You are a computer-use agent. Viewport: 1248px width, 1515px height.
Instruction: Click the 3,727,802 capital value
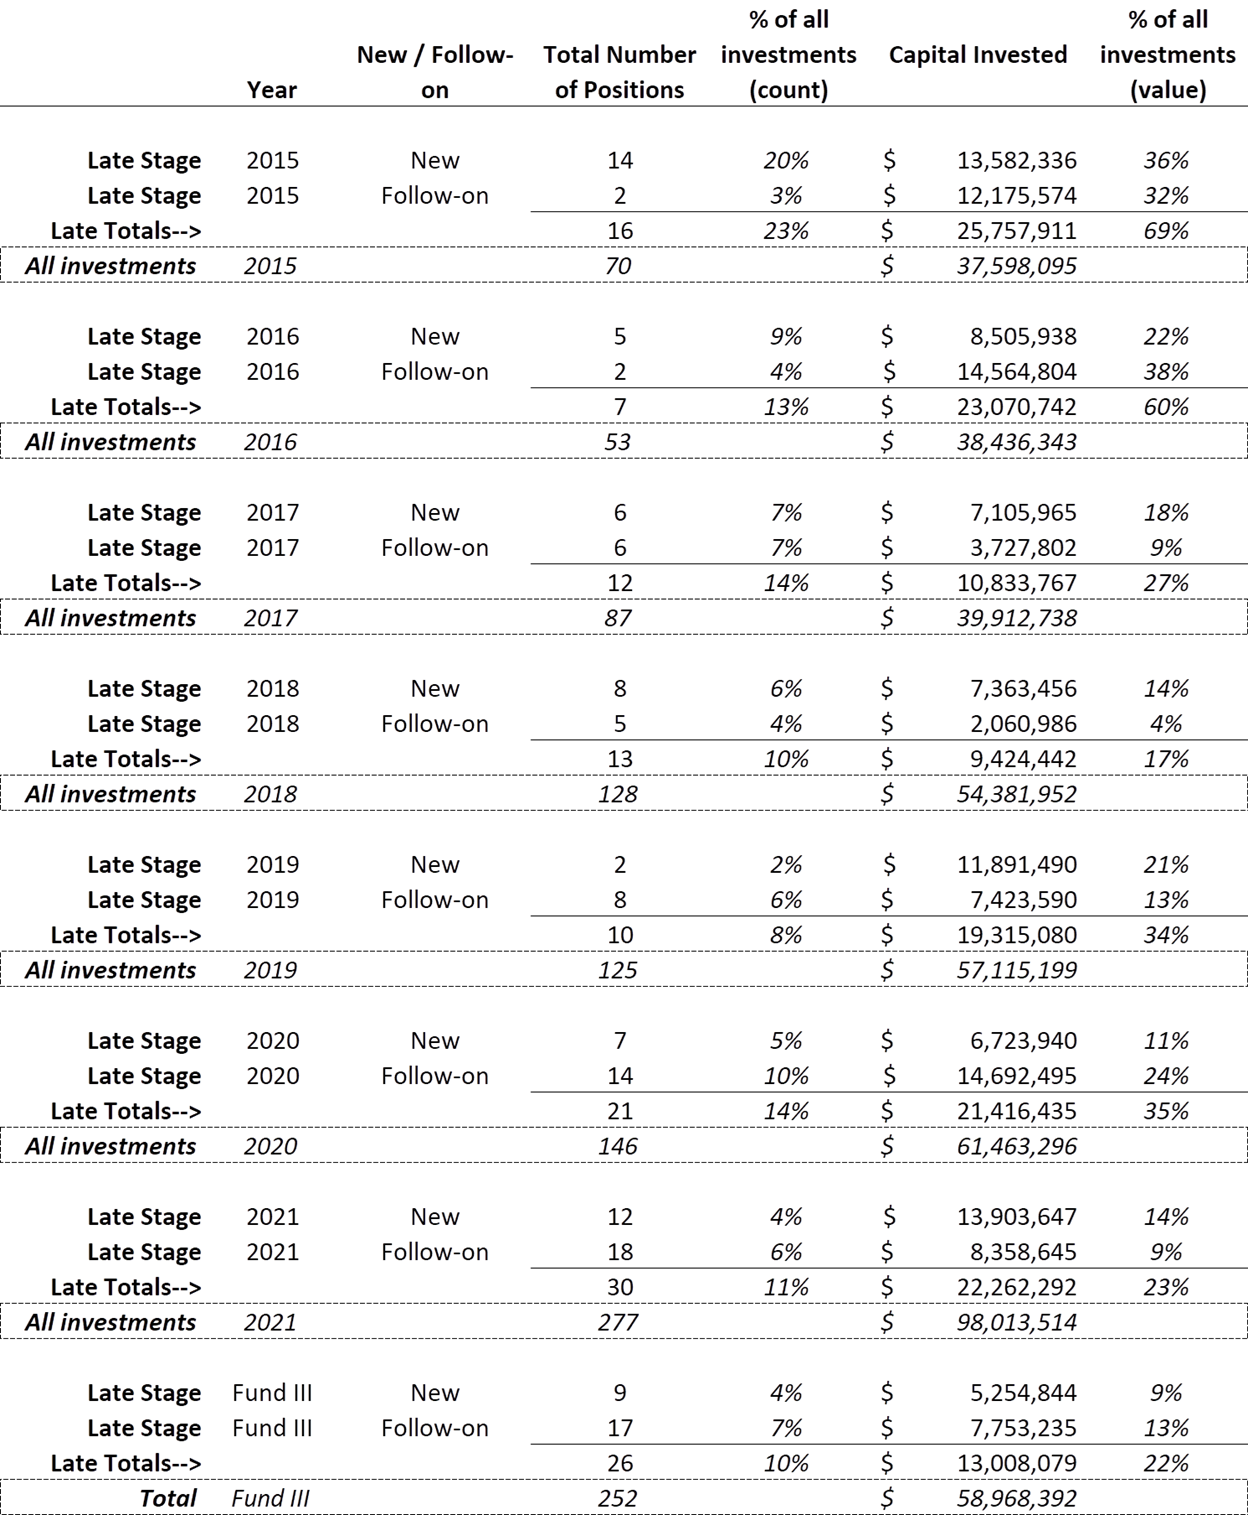tap(1024, 548)
